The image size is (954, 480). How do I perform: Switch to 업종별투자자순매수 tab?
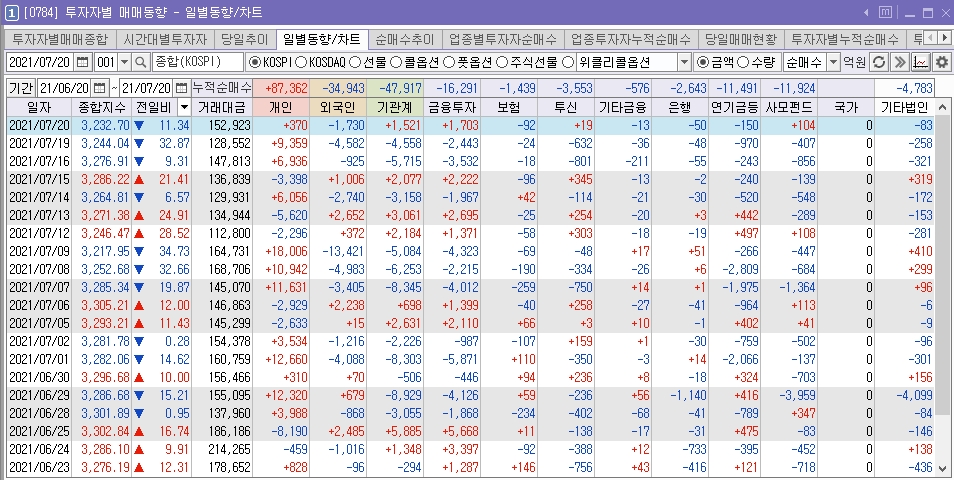pyautogui.click(x=503, y=40)
